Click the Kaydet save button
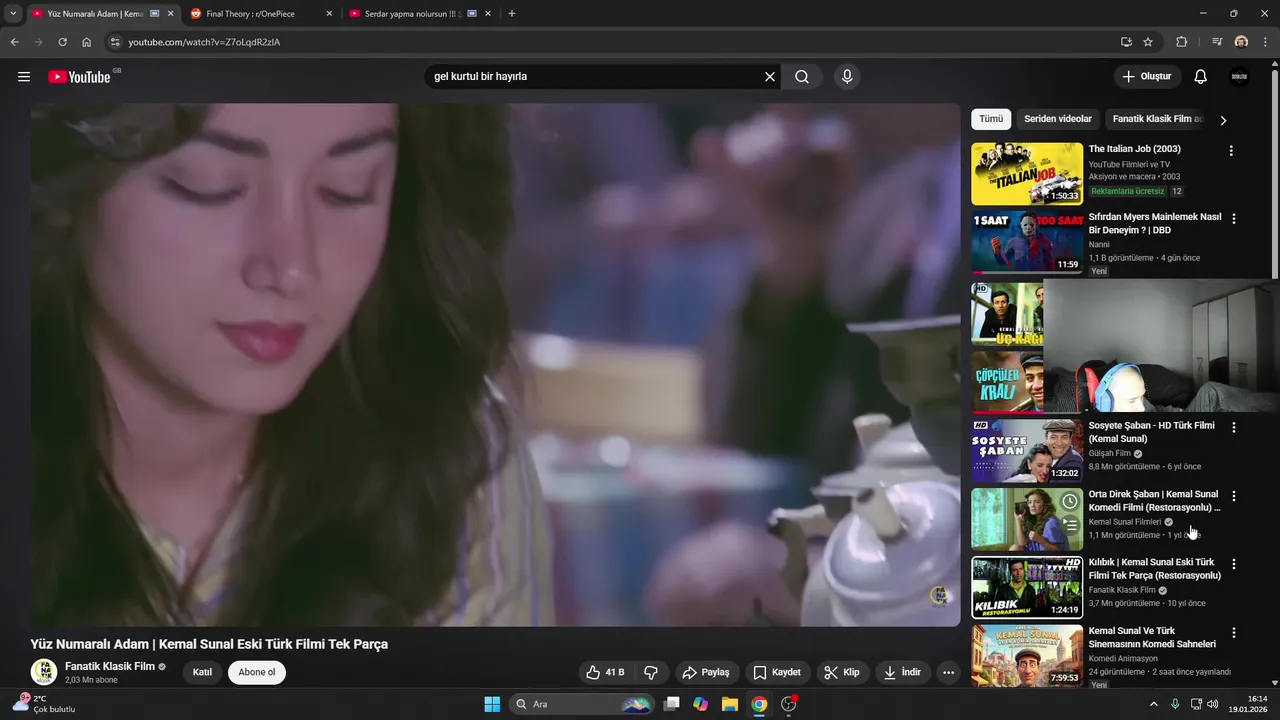 pos(777,672)
